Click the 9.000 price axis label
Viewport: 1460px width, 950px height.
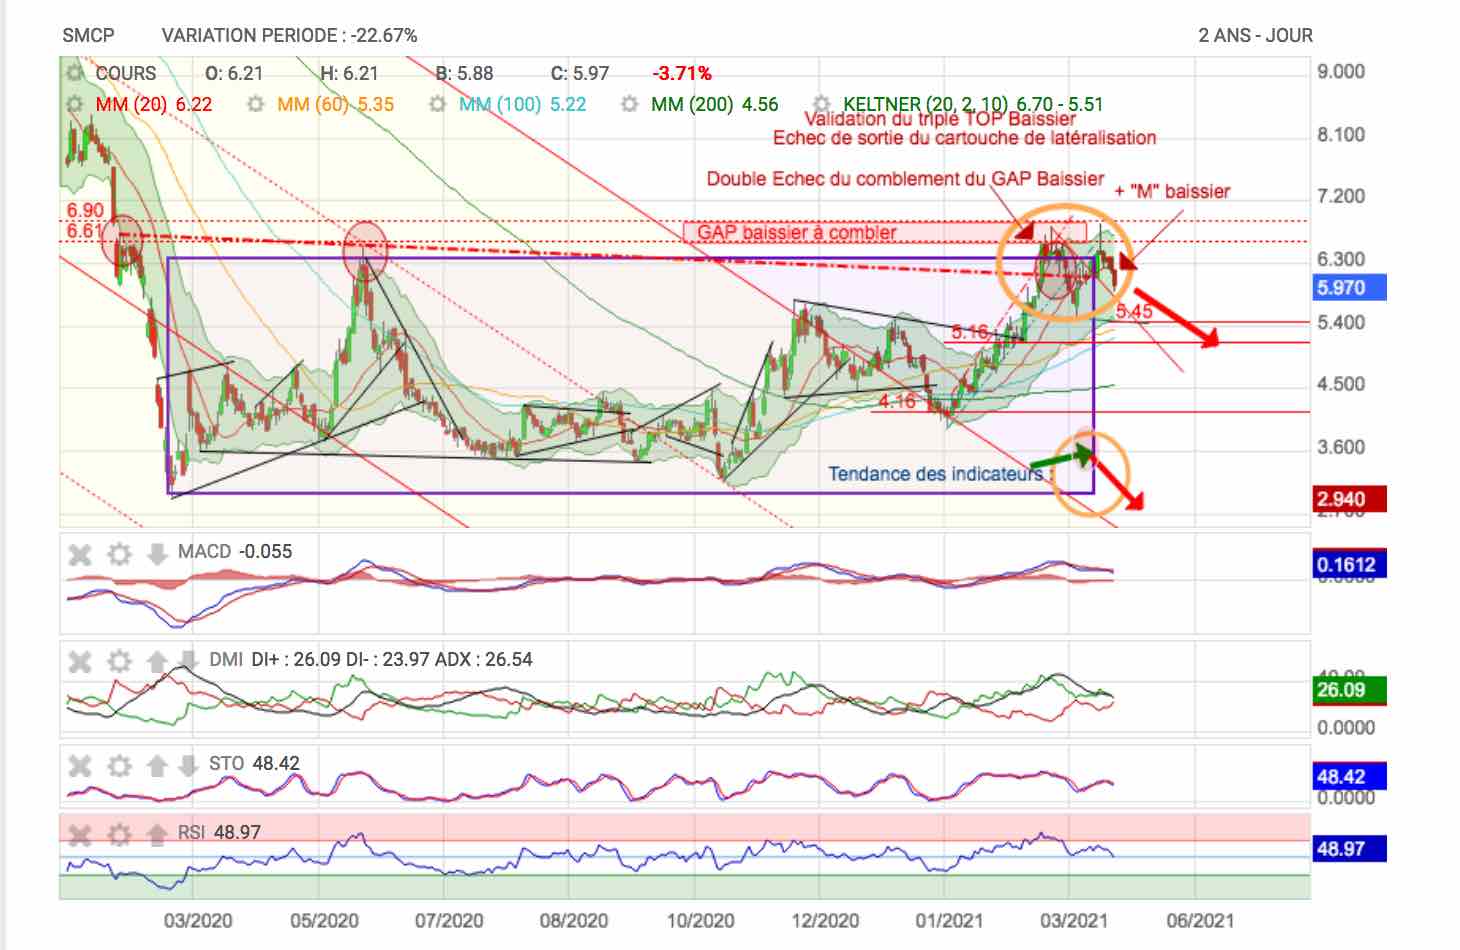(1341, 71)
